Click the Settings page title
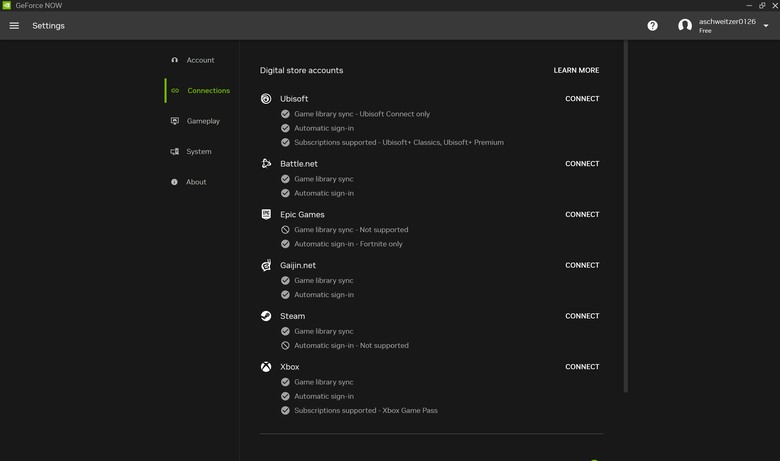This screenshot has height=461, width=780. coord(48,25)
